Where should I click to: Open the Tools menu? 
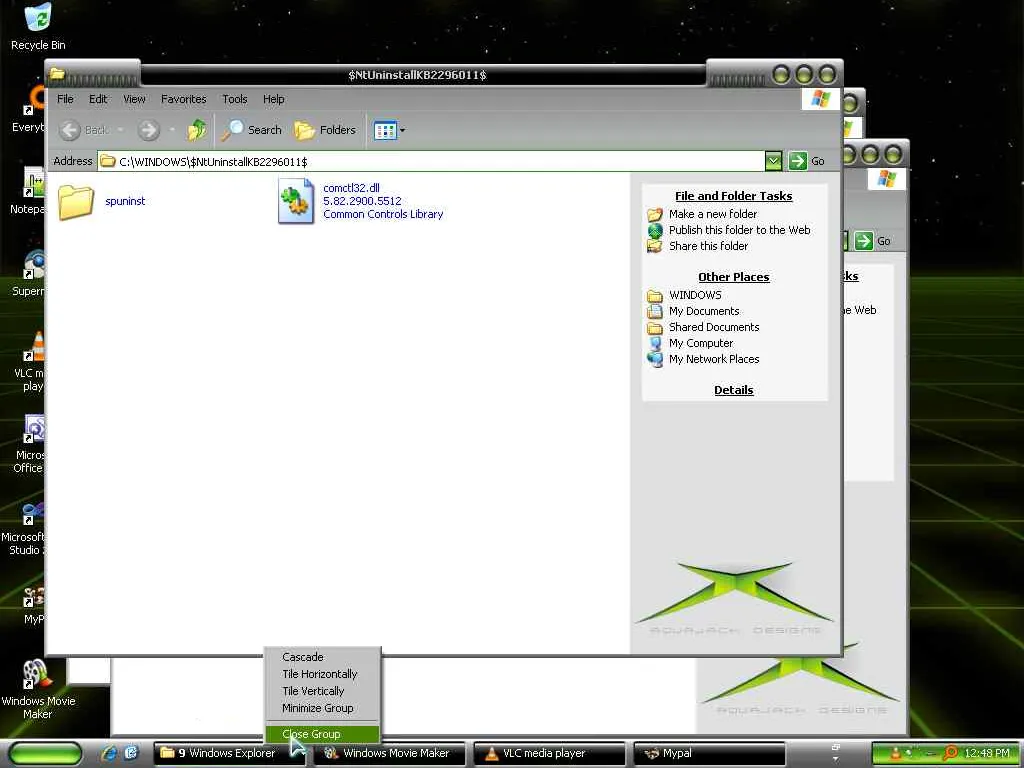(x=234, y=99)
